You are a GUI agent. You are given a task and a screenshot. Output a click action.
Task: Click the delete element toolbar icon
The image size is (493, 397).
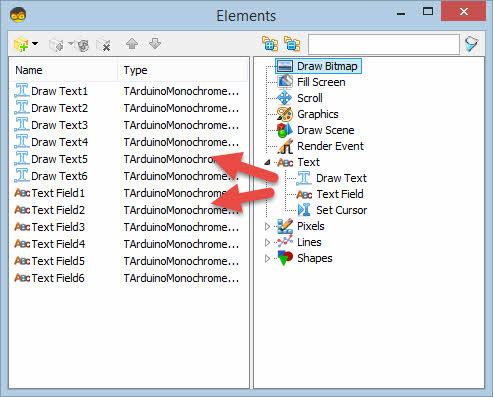104,45
